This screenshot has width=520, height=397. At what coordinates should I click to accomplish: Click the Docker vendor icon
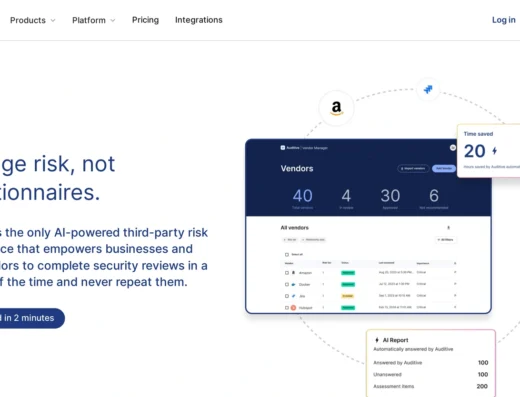[x=293, y=284]
